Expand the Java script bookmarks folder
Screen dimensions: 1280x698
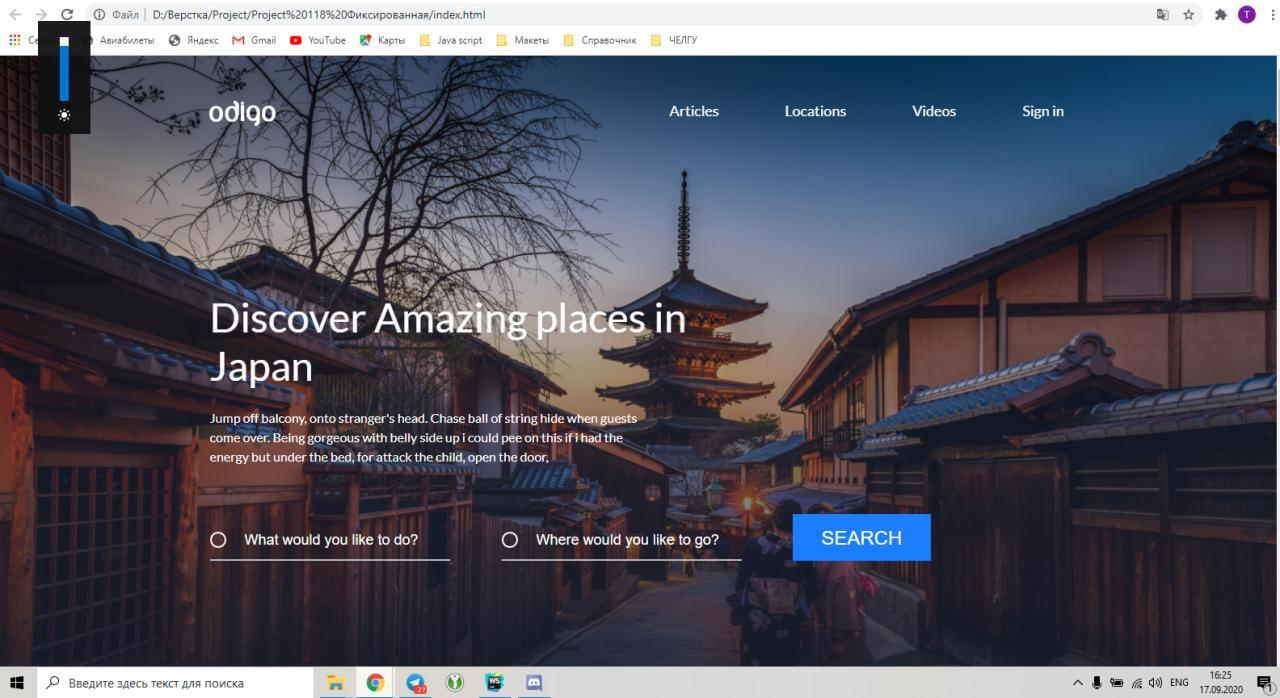450,40
